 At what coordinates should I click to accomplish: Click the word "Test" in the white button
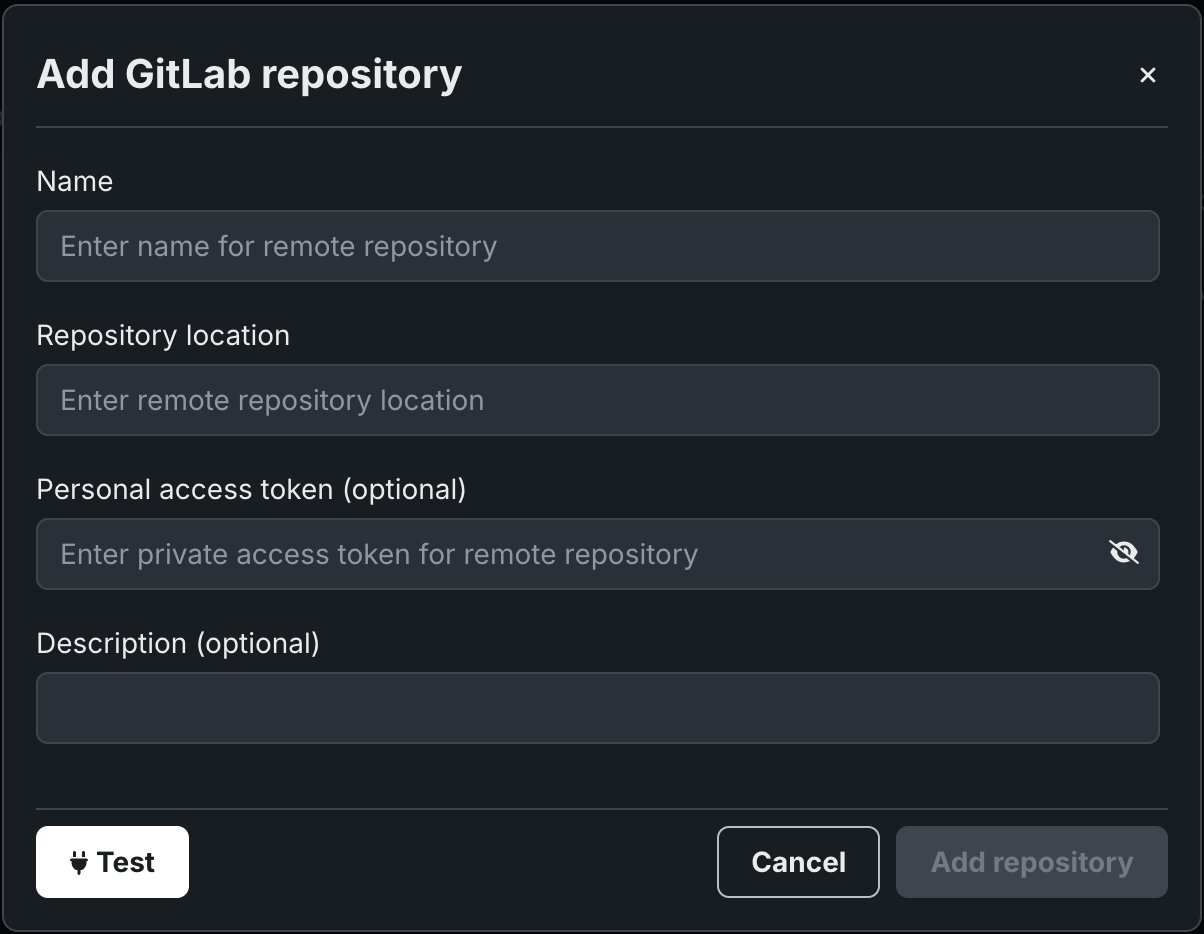[x=126, y=862]
